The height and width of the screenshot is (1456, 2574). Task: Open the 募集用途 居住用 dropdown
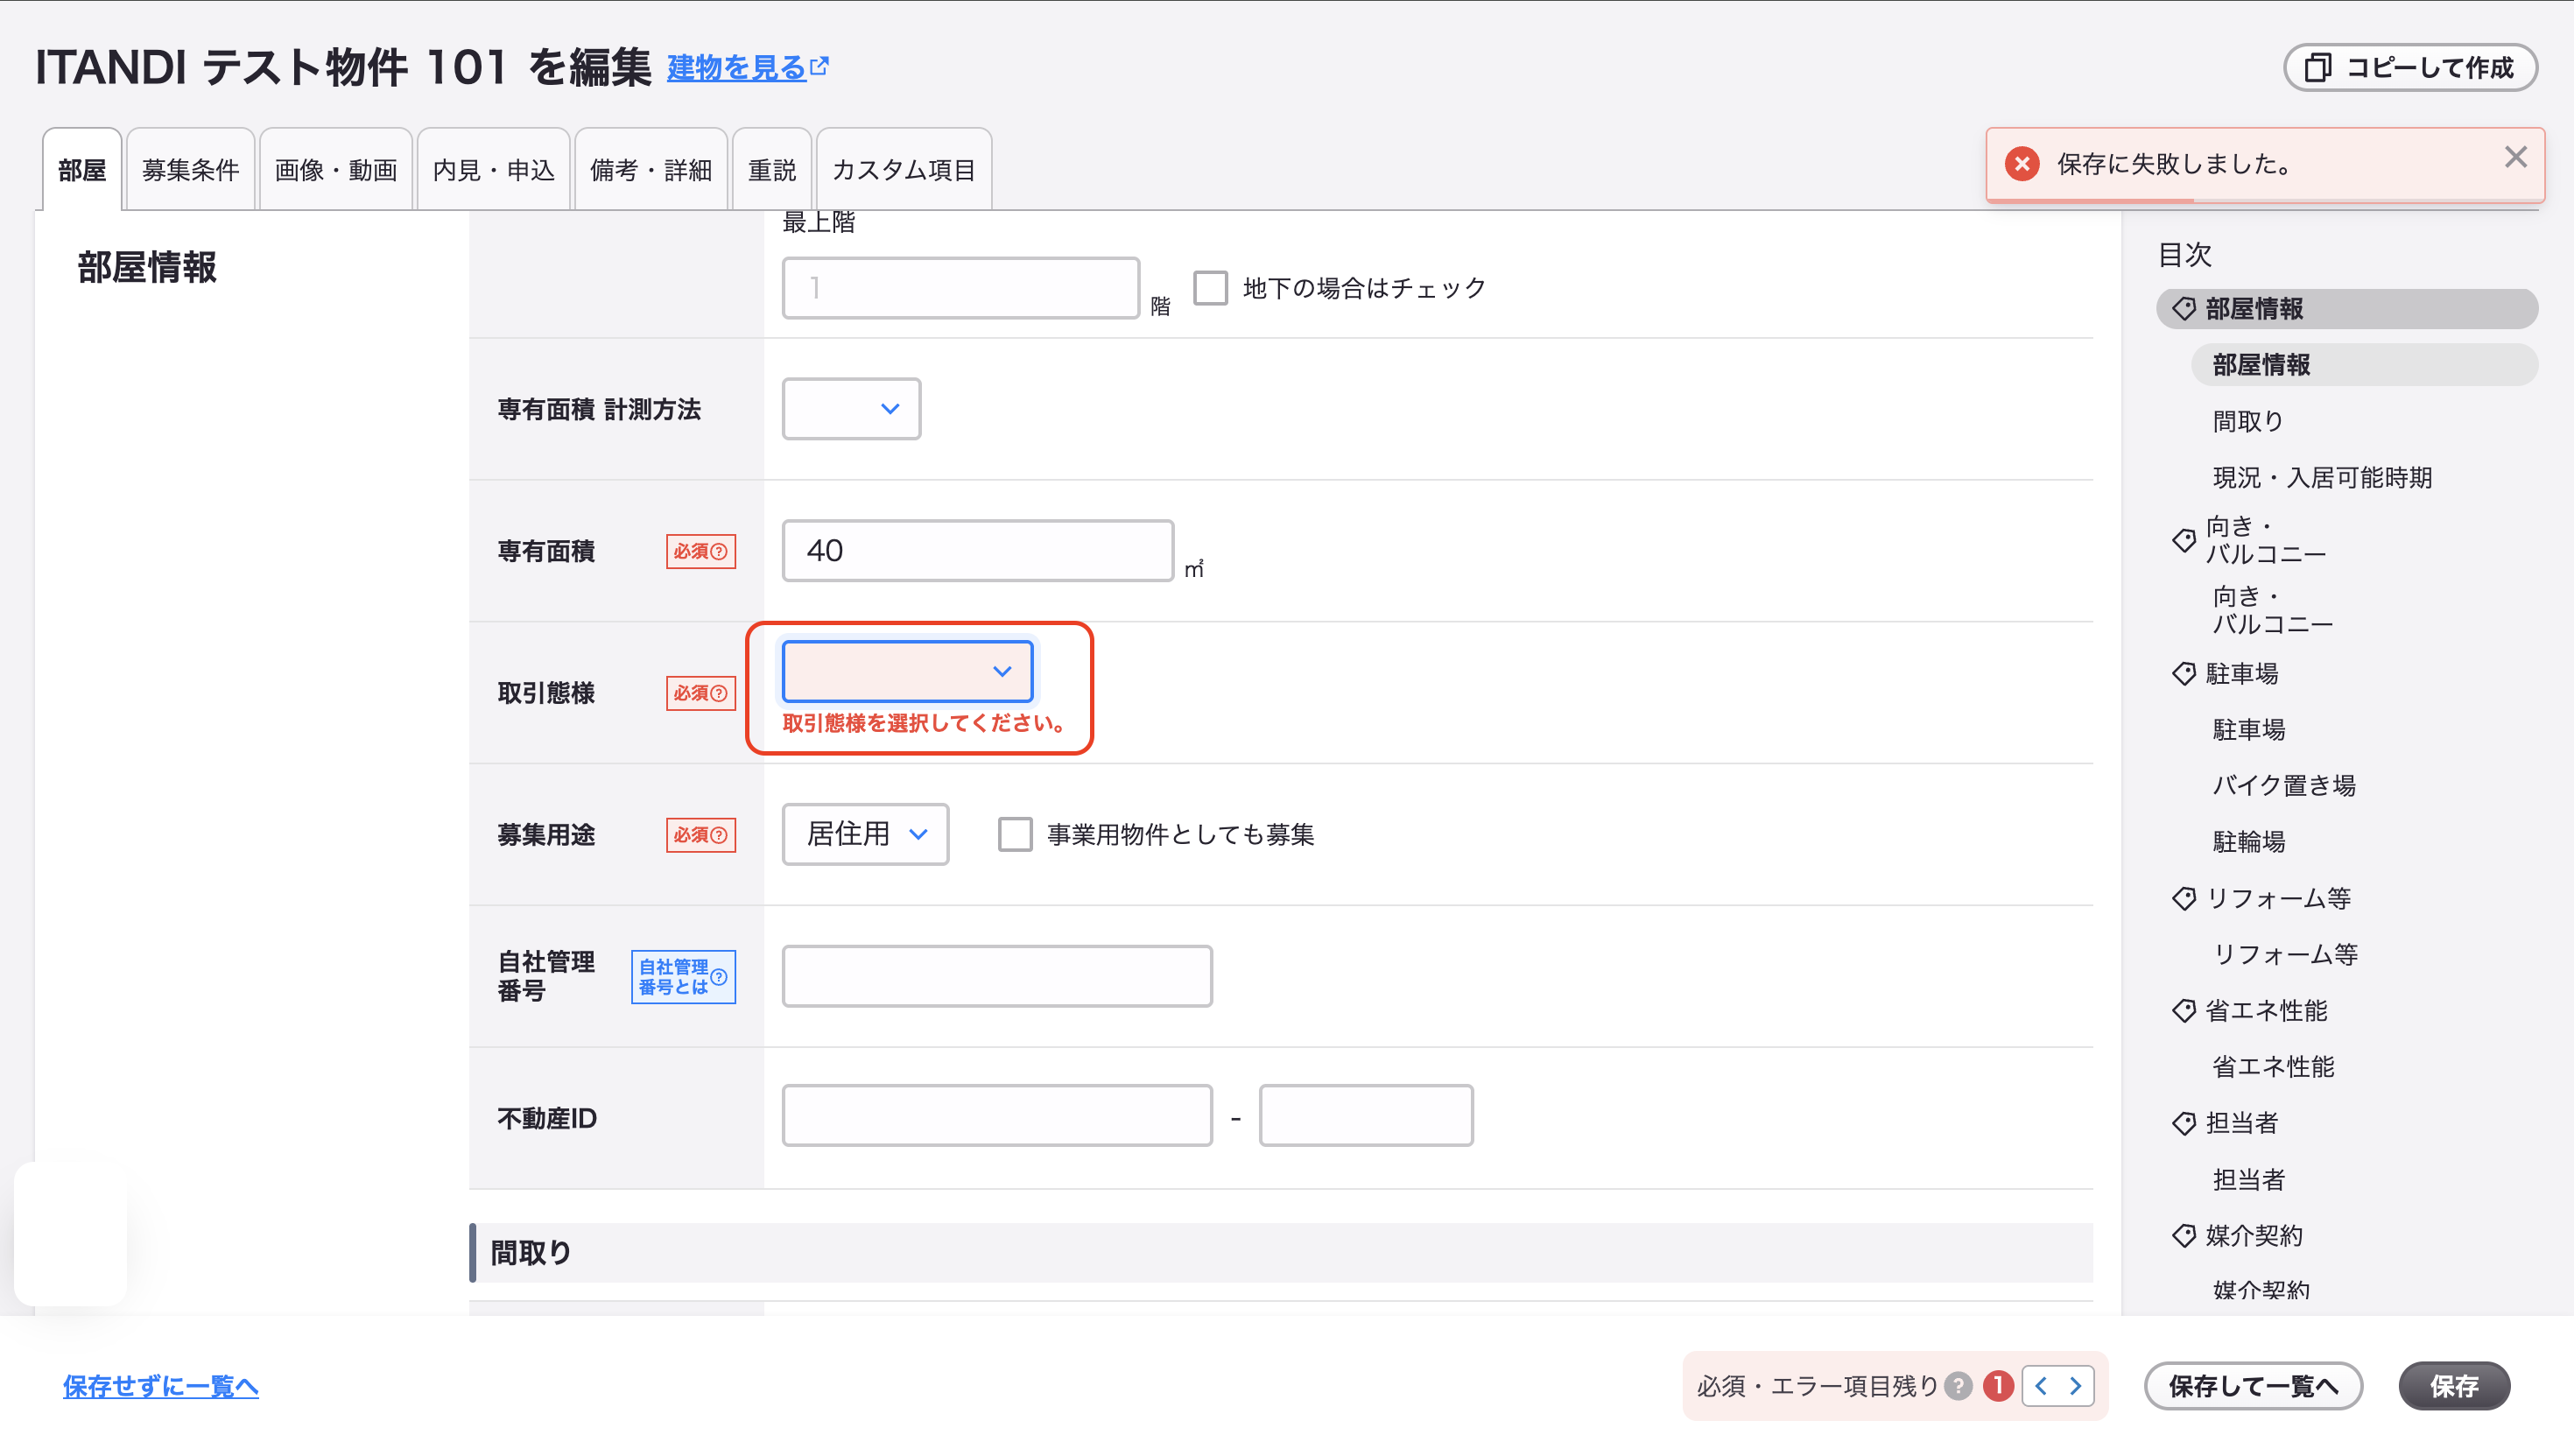(x=865, y=834)
